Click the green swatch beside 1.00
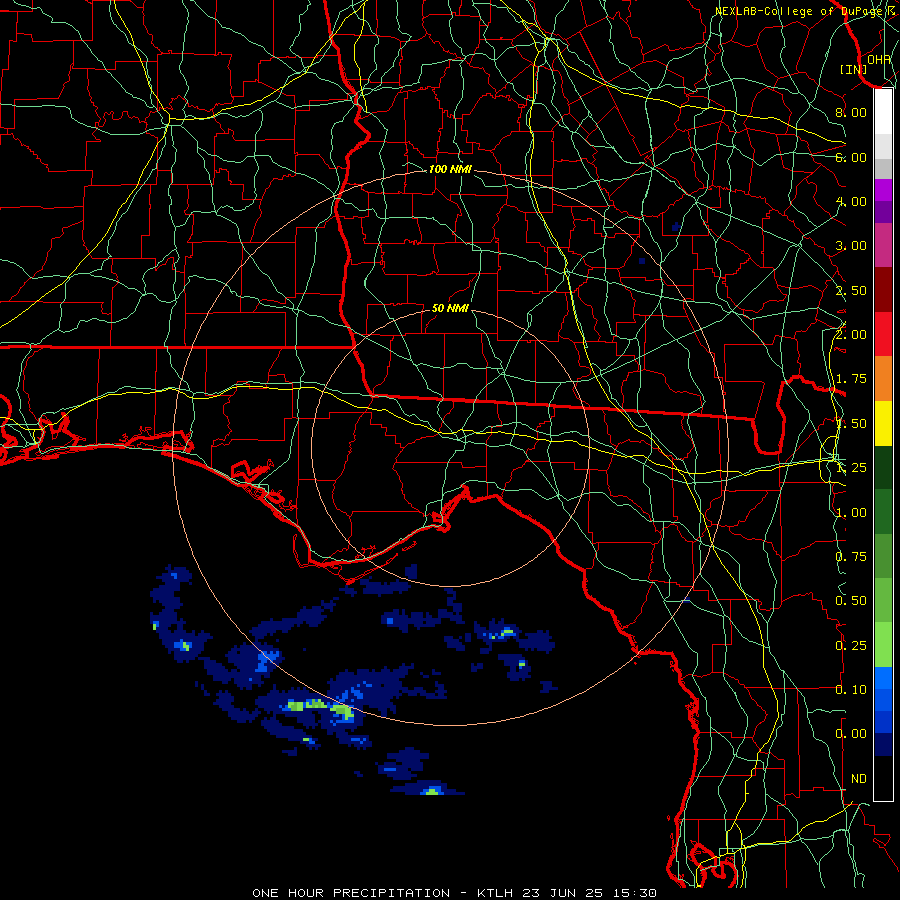This screenshot has height=900, width=900. pyautogui.click(x=883, y=512)
